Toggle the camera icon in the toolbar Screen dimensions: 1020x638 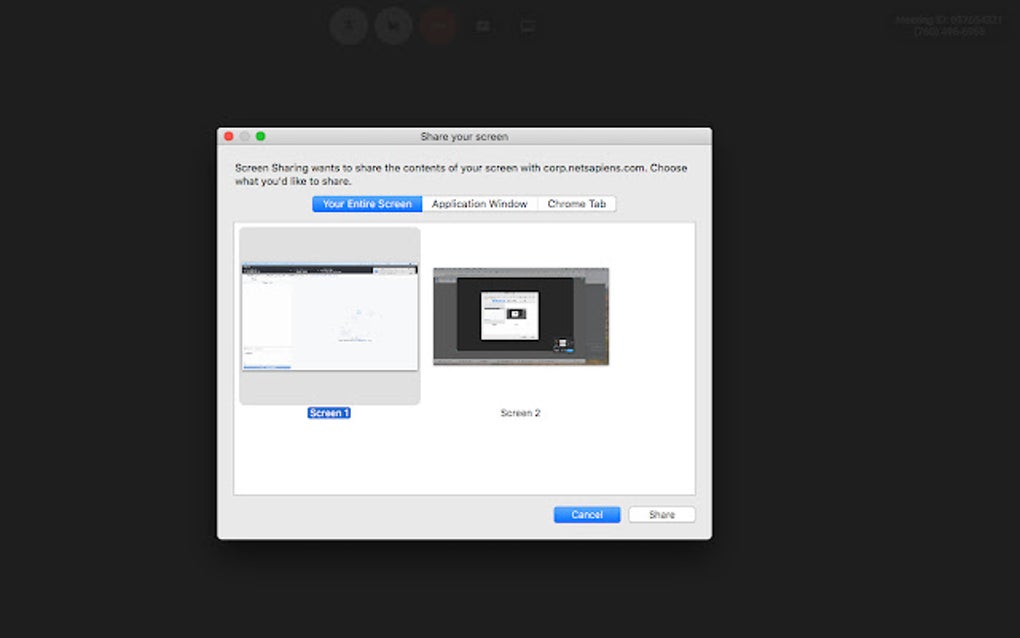(392, 25)
